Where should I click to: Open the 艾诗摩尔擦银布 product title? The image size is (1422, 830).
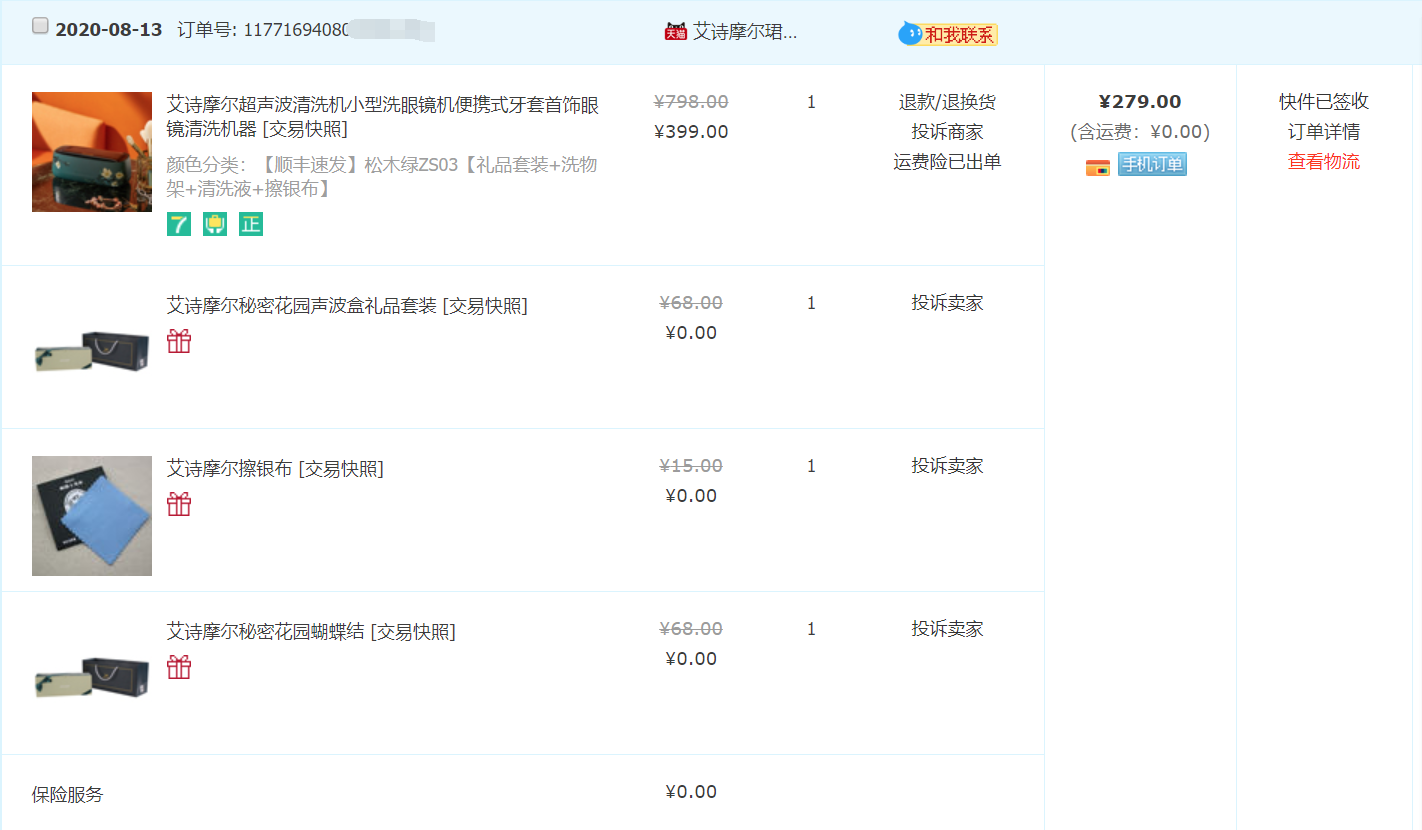(x=230, y=468)
